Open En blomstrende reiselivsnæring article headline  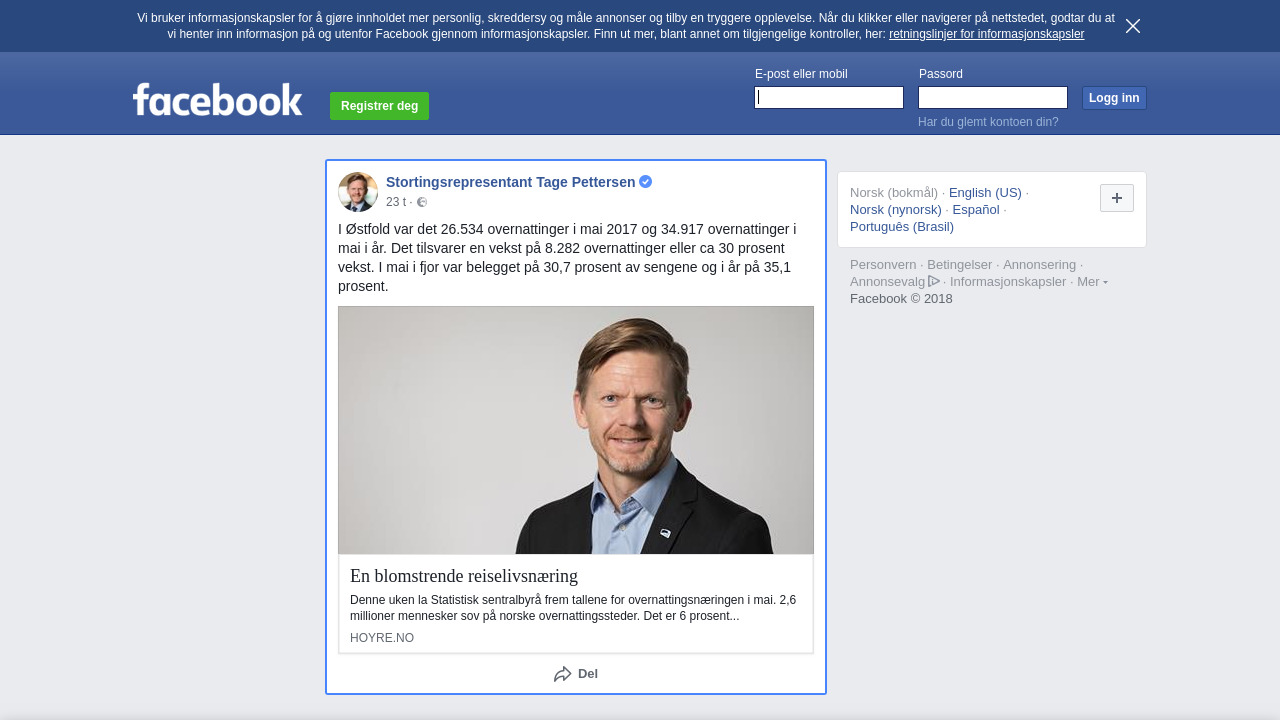(464, 576)
